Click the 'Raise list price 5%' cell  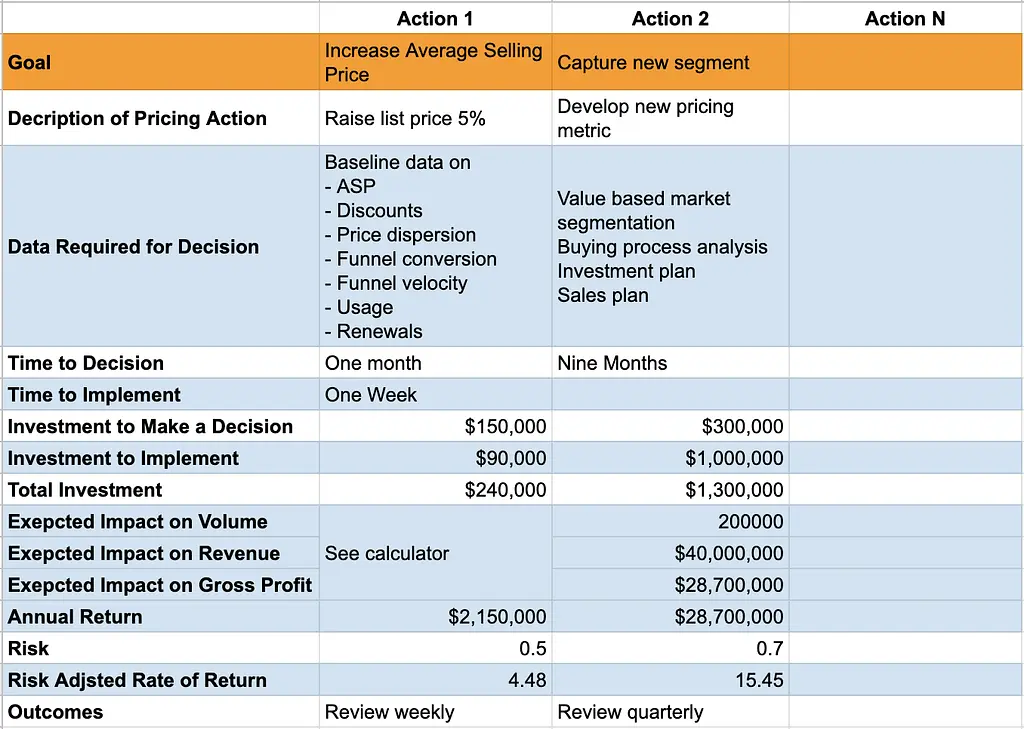[x=435, y=118]
